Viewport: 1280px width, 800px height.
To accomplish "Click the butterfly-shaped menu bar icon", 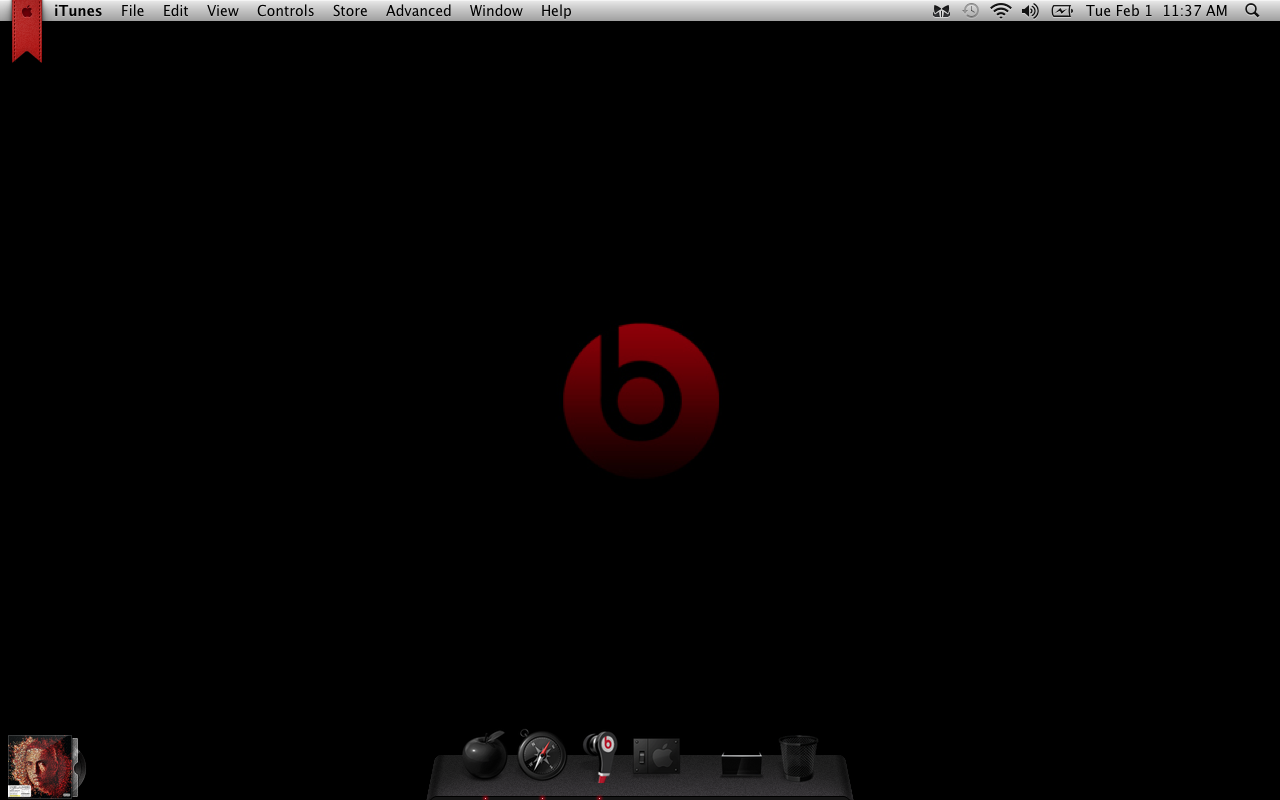I will coord(941,11).
